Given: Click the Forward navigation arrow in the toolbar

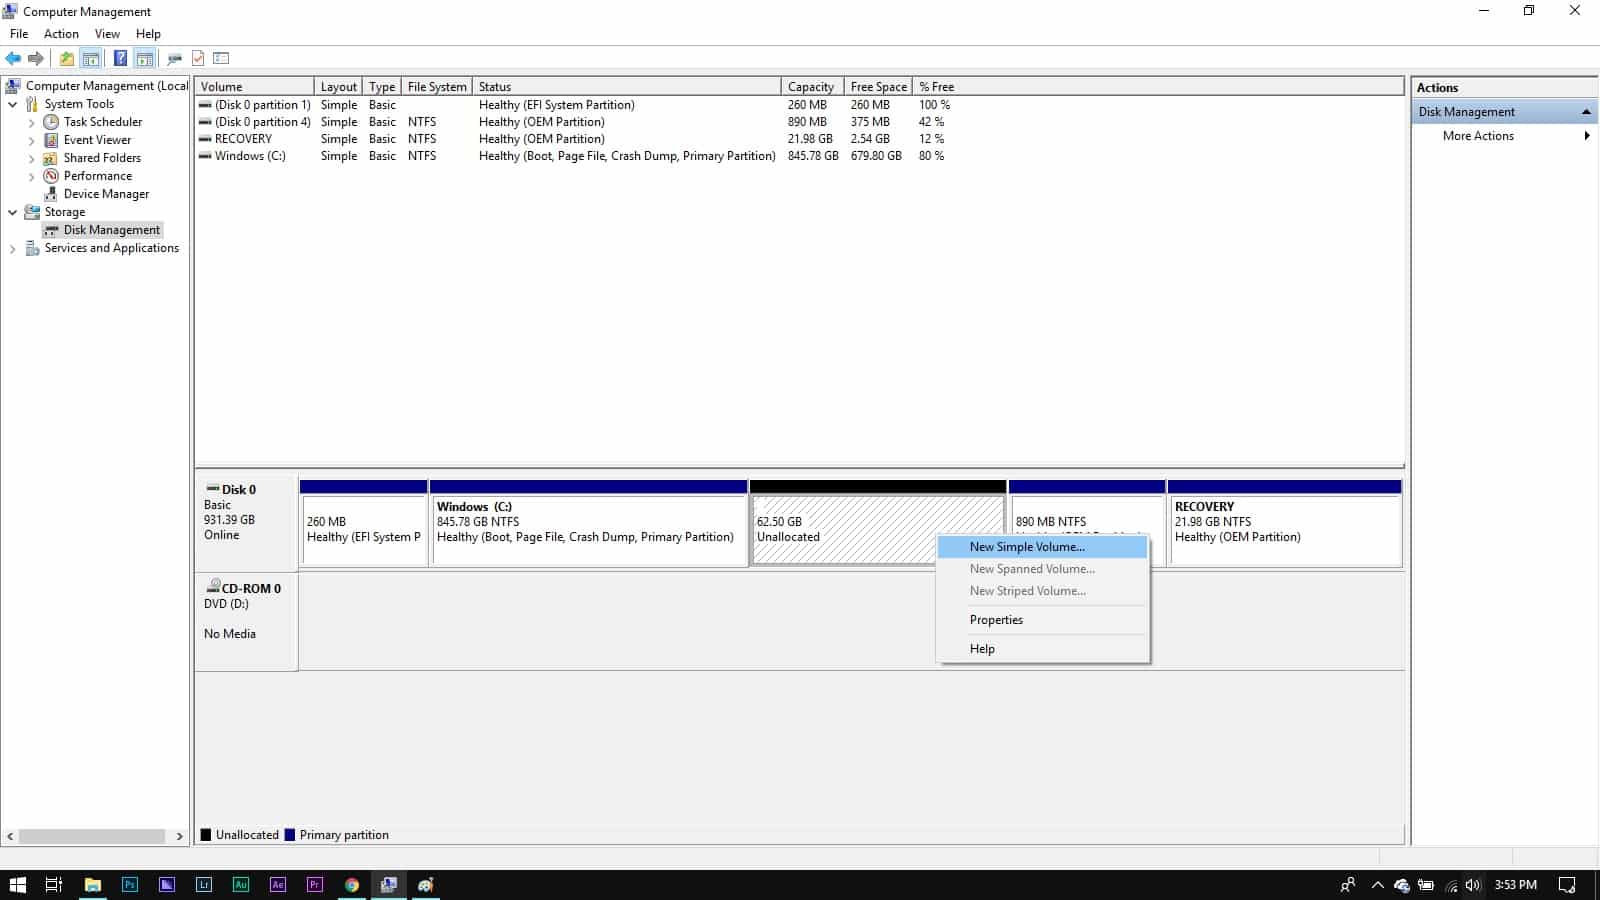Looking at the screenshot, I should click(x=37, y=57).
